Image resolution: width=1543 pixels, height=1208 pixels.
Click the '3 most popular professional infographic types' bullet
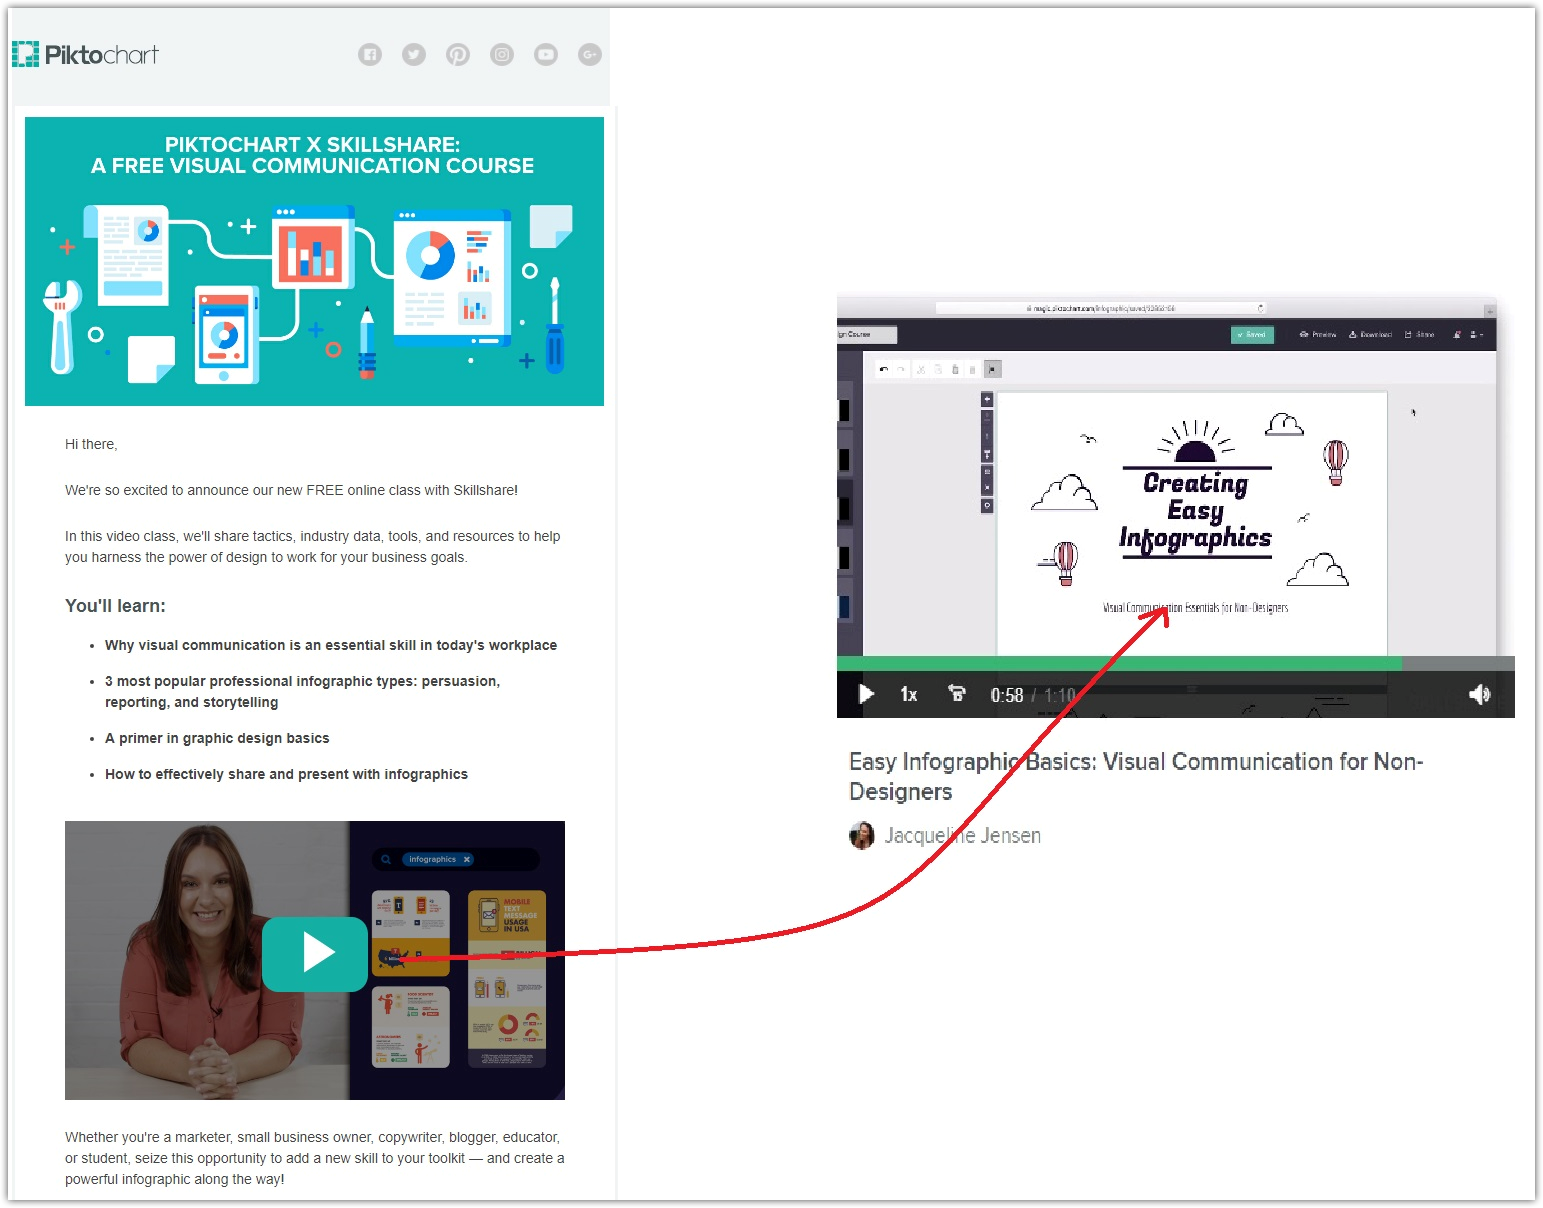pos(302,691)
